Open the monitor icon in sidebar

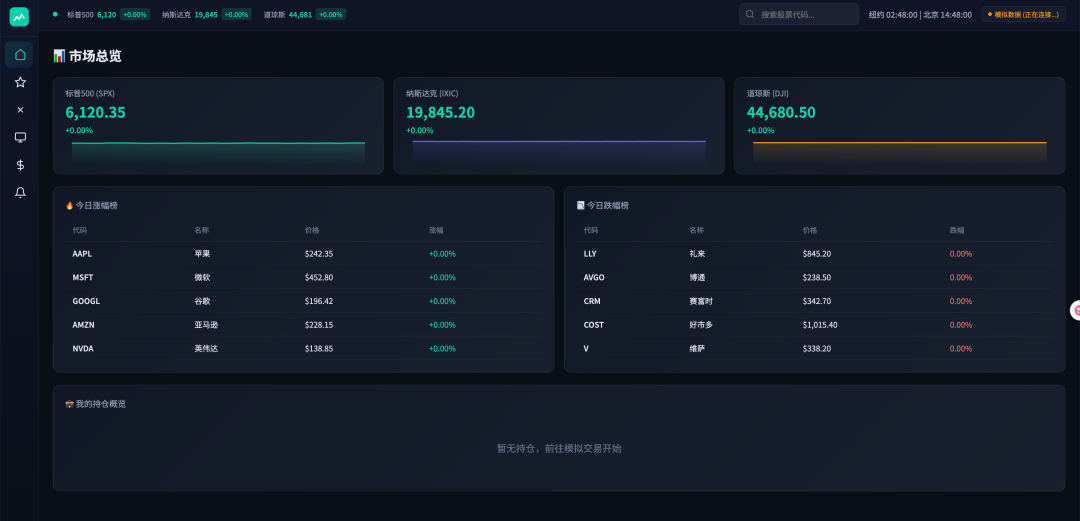coord(19,137)
